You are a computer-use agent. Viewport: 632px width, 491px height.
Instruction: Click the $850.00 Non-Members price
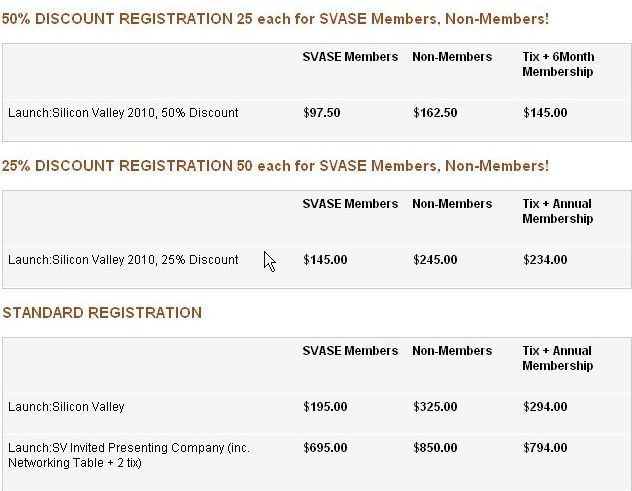point(434,448)
